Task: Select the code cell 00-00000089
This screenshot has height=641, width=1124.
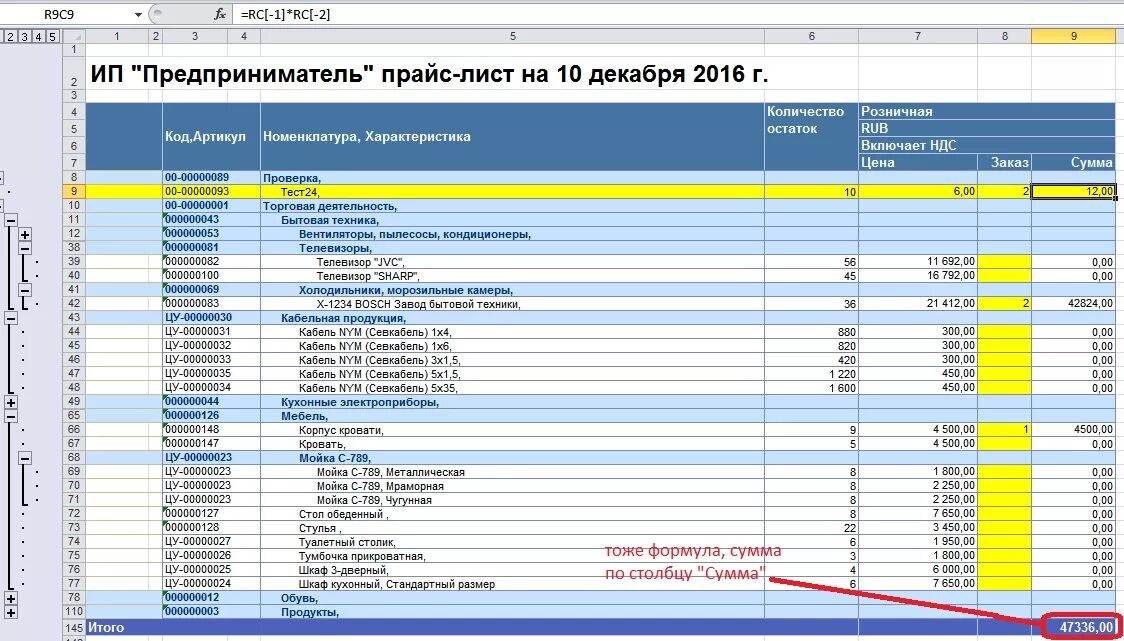Action: pyautogui.click(x=211, y=177)
